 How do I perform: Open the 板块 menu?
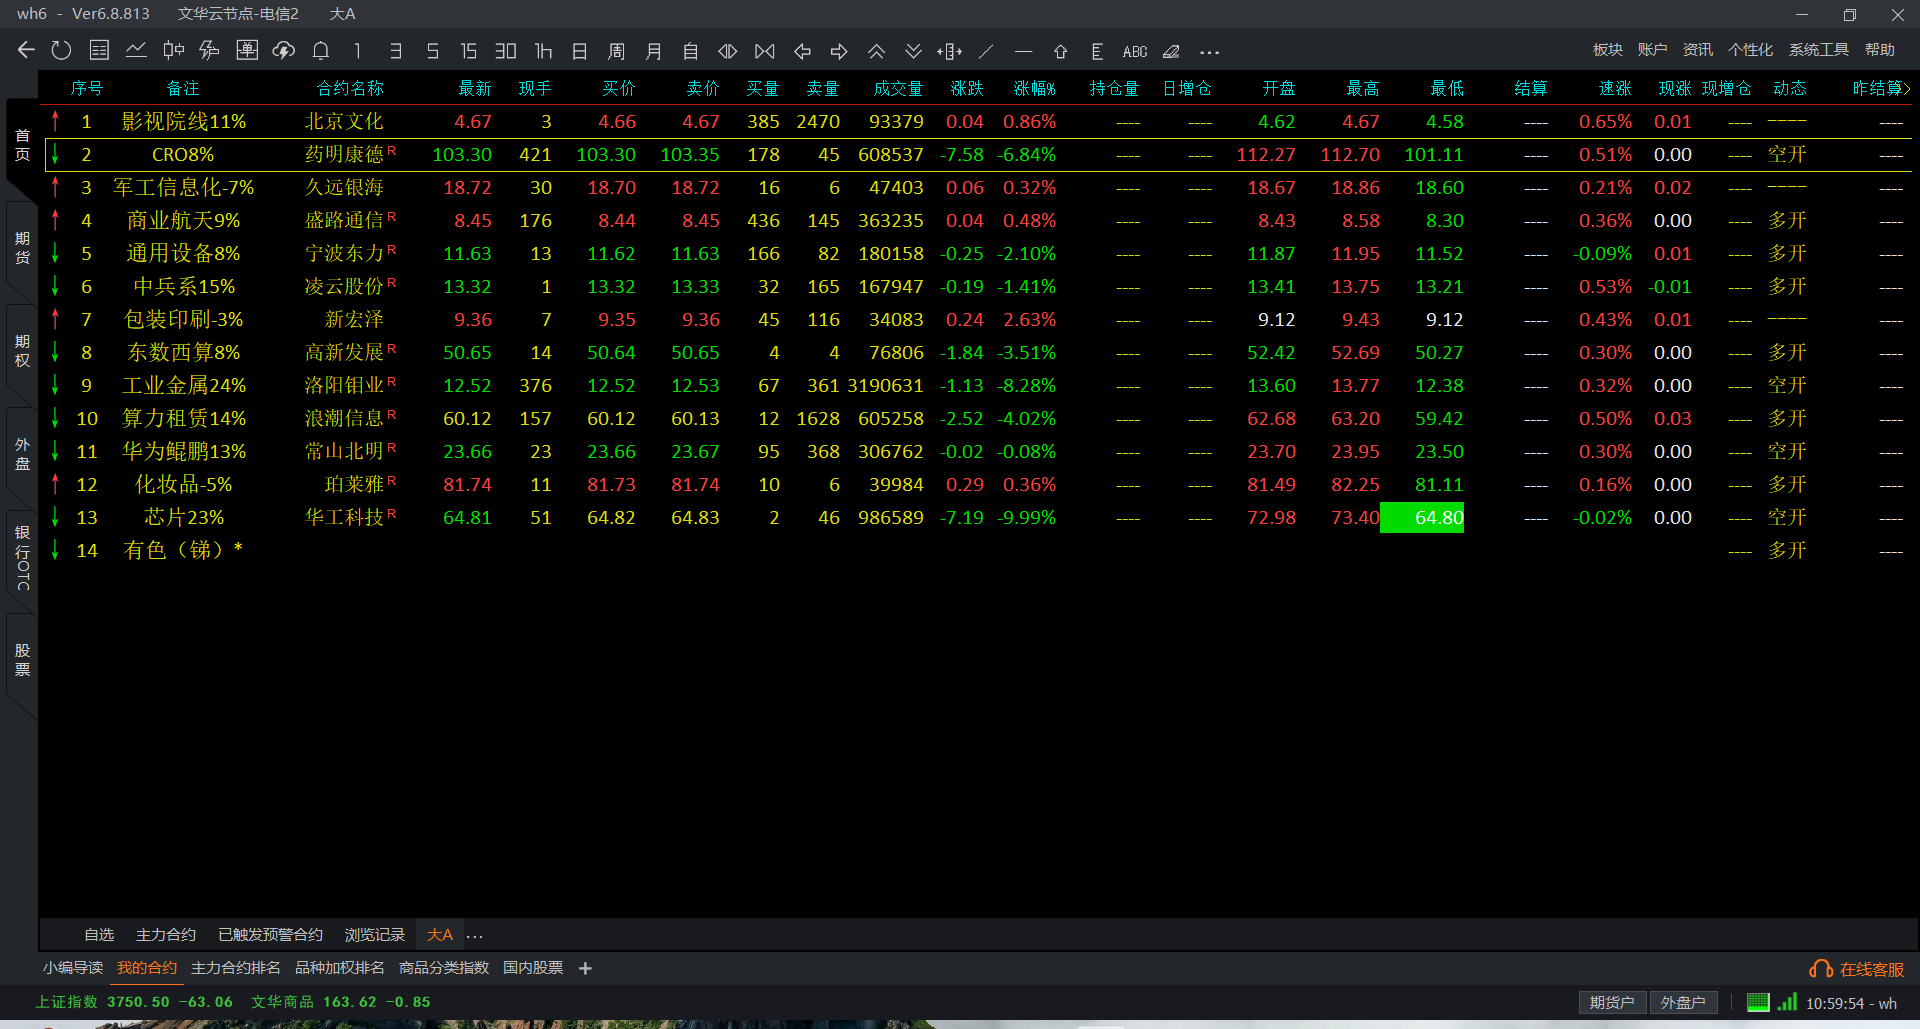tap(1608, 50)
